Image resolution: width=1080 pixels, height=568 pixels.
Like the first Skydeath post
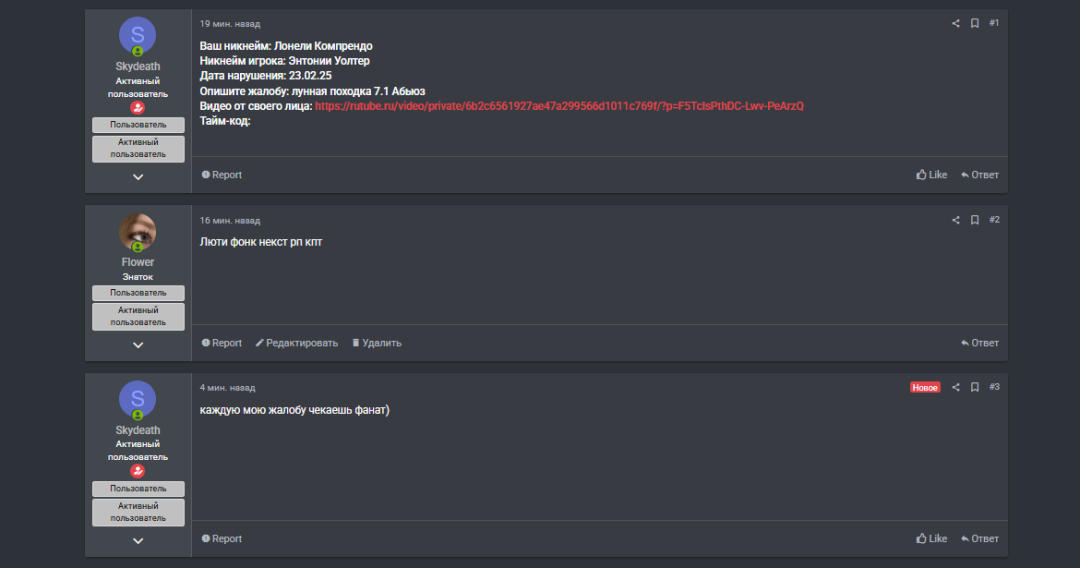[x=931, y=175]
